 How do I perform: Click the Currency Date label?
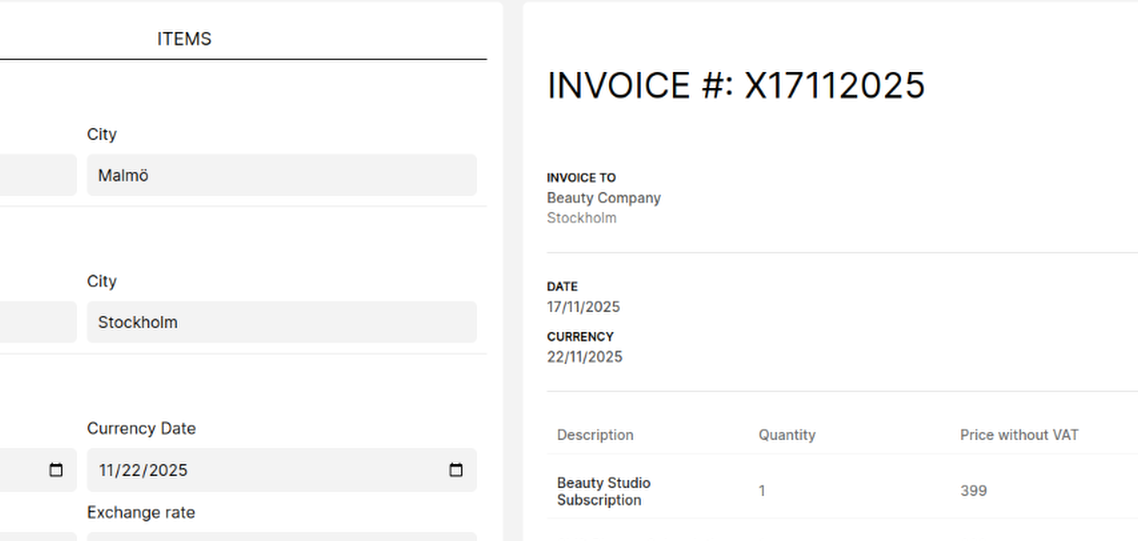pos(141,428)
